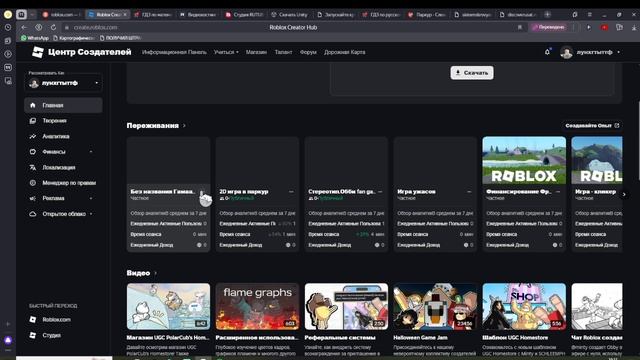Image resolution: width=640 pixels, height=360 pixels.
Task: Open Переживания section via chevron heading
Action: [x=156, y=125]
